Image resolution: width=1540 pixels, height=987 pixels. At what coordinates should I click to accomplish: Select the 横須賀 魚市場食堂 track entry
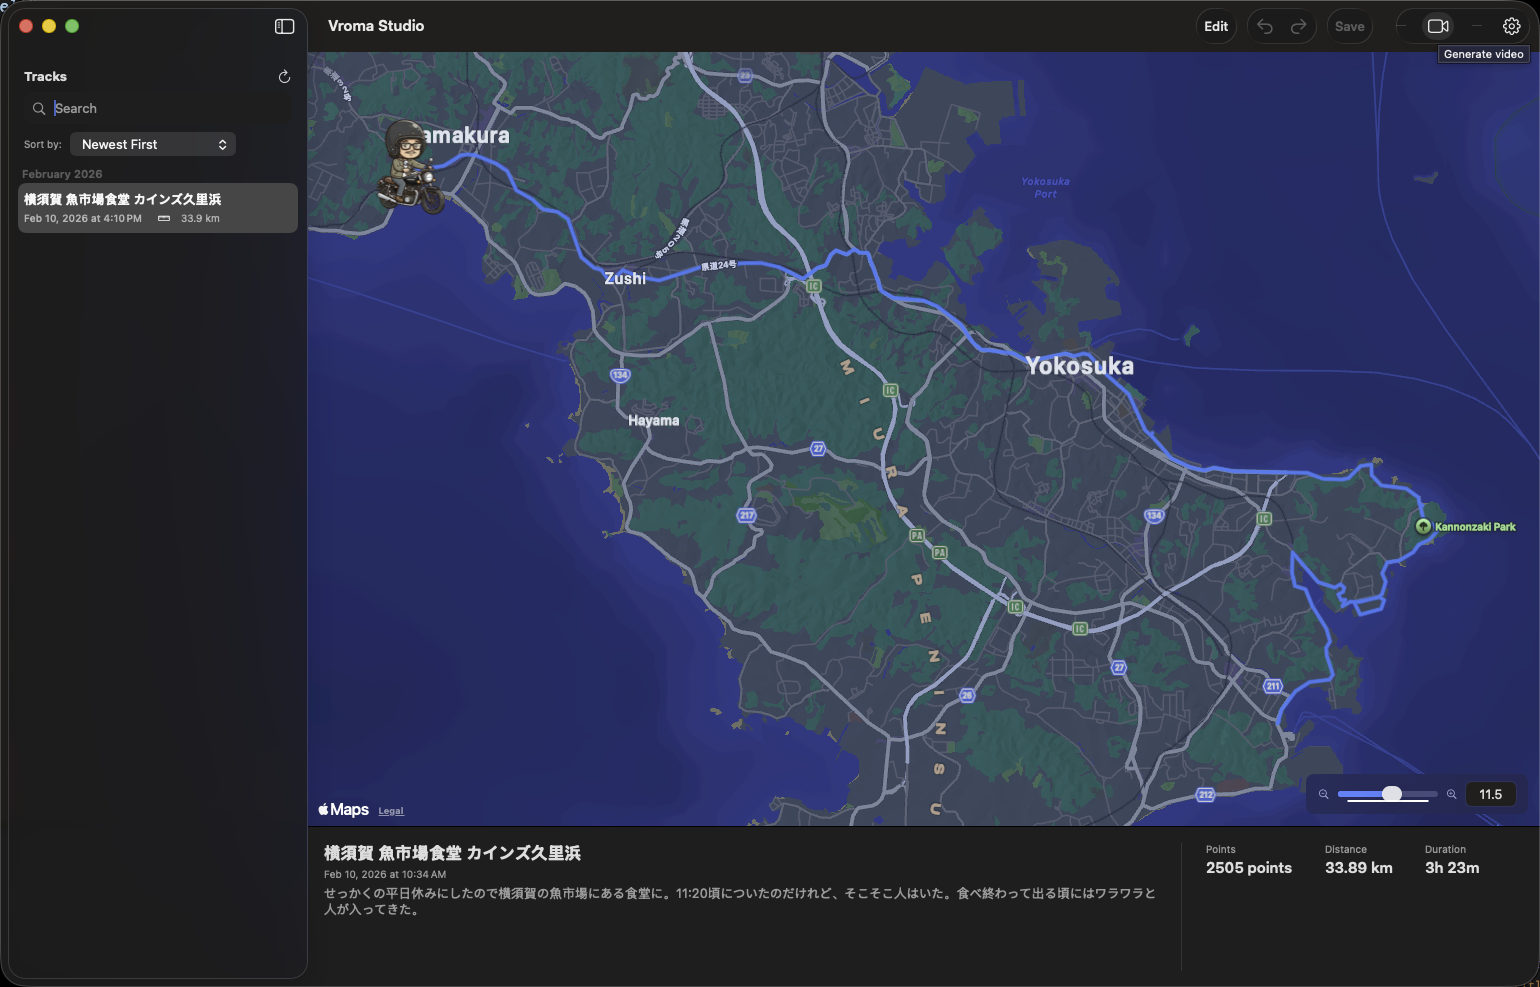point(157,207)
